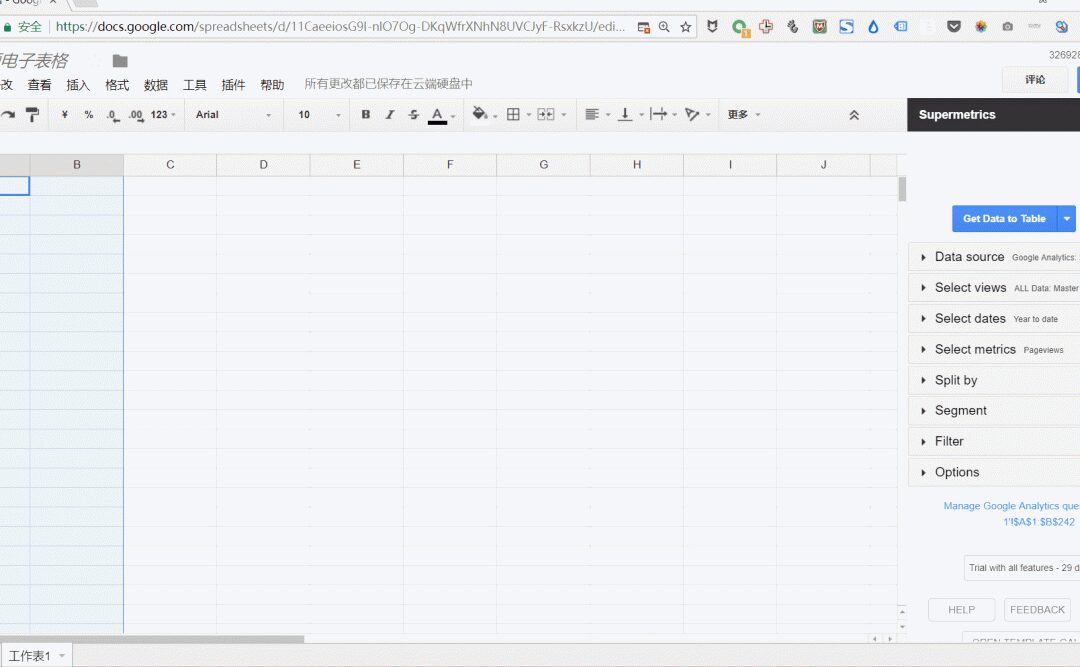The image size is (1080, 667).
Task: Select column E header
Action: [x=357, y=165]
